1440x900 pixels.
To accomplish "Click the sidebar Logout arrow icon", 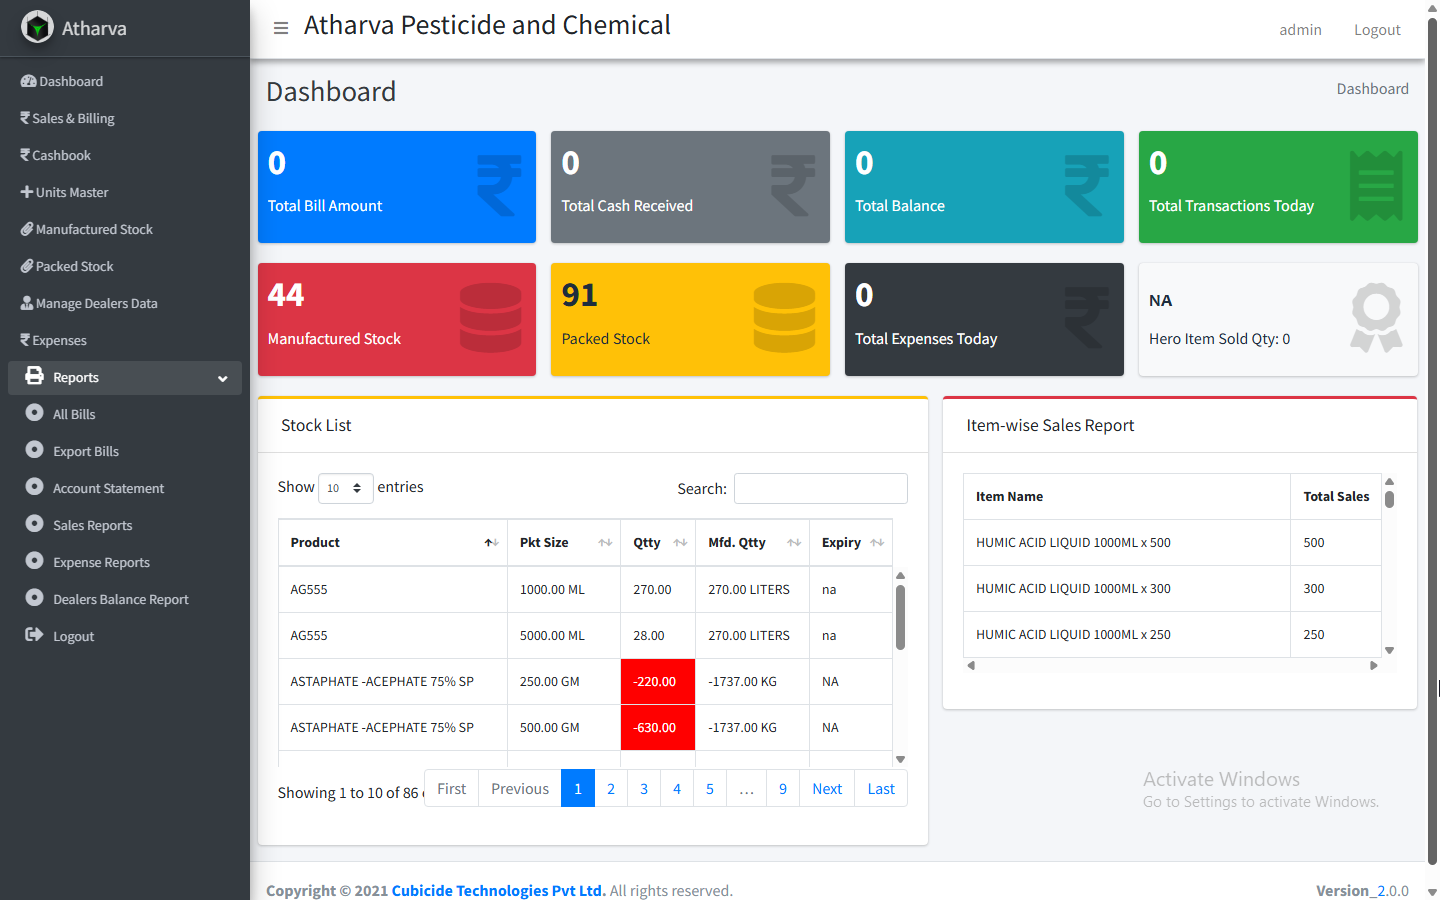I will pos(34,635).
